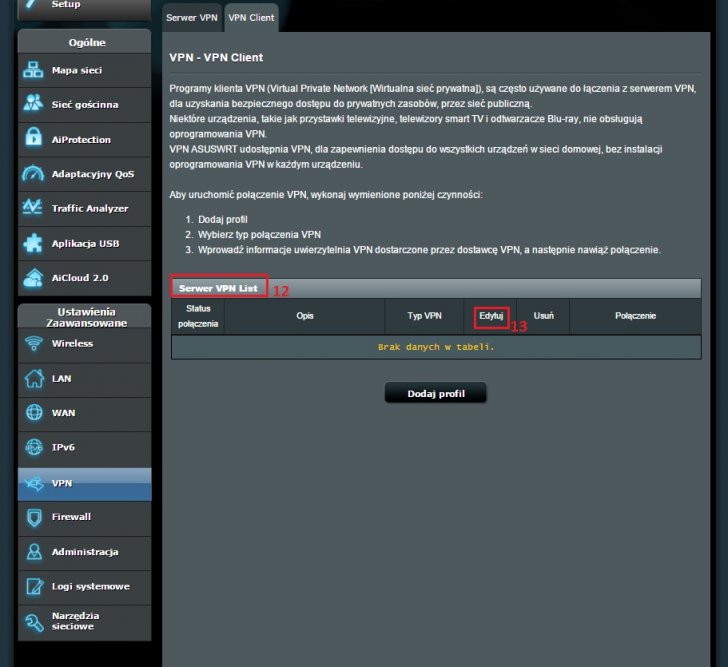
Task: Switch to Serwer VPN tab
Action: [x=192, y=18]
